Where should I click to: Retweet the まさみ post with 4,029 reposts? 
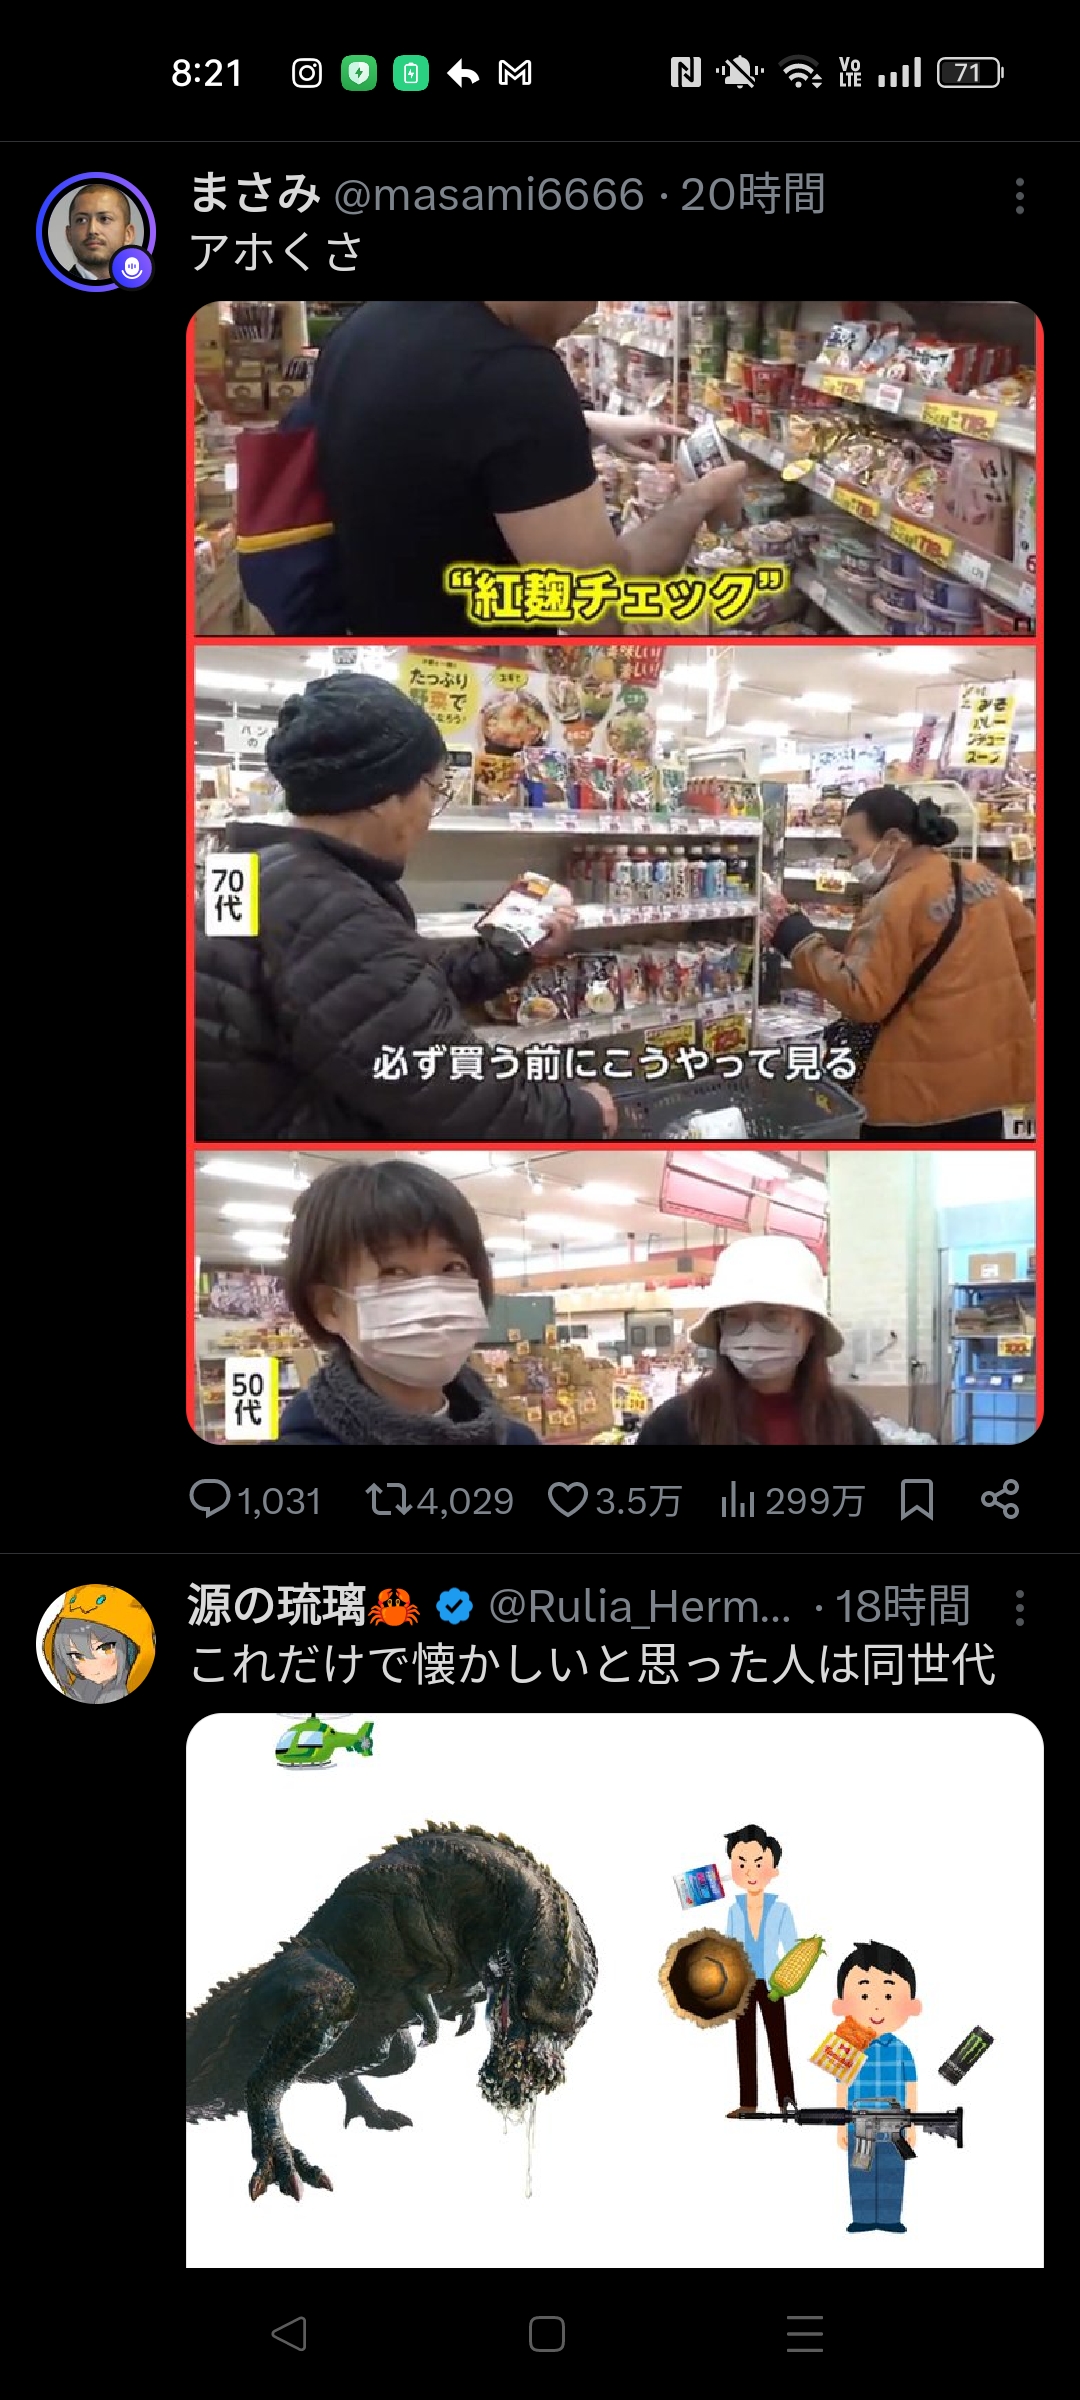388,1500
